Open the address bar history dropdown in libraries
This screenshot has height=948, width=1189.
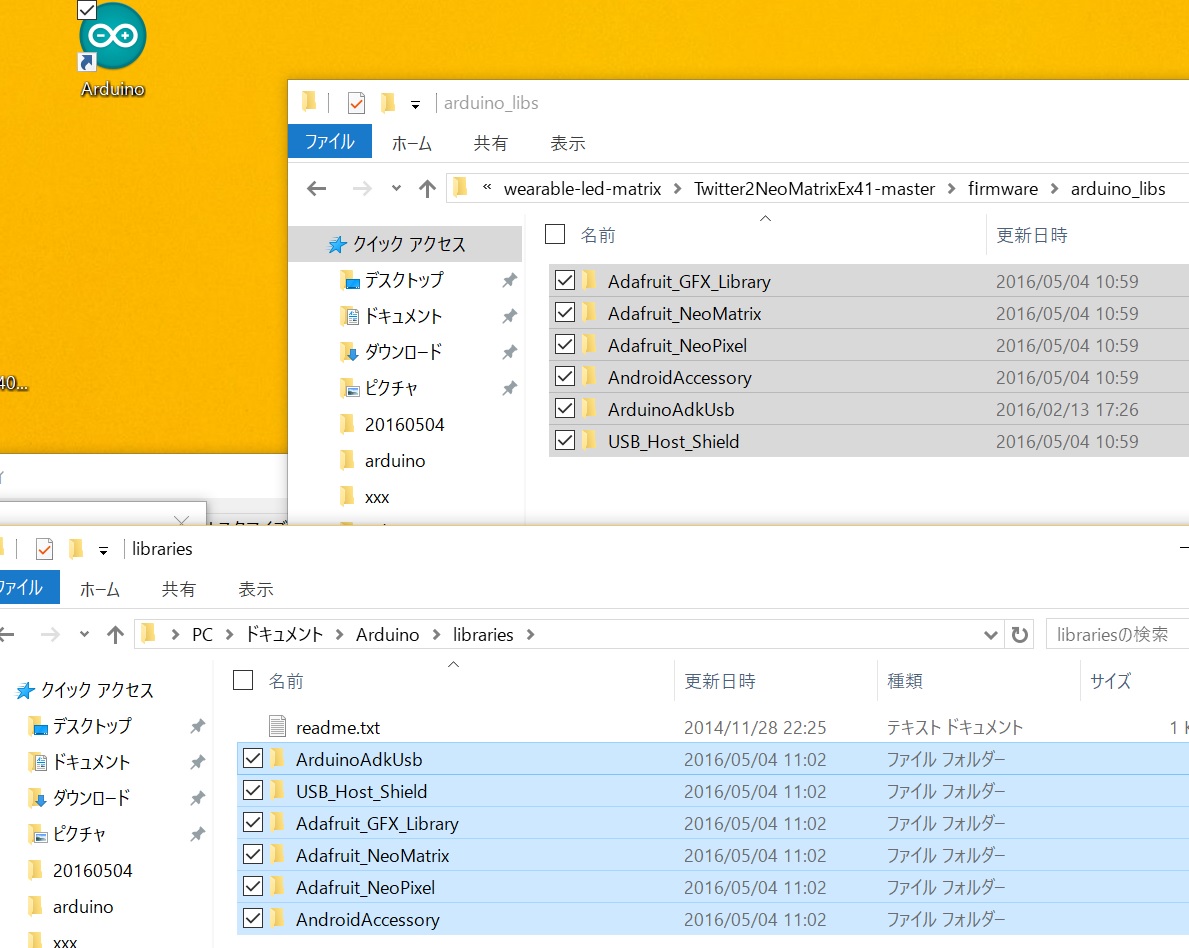[991, 635]
